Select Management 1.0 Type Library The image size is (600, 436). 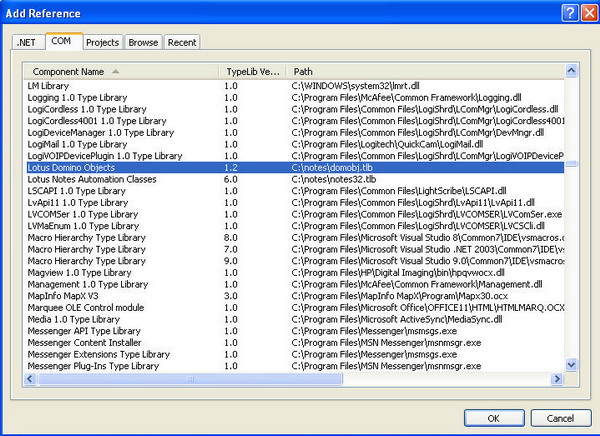(x=295, y=284)
